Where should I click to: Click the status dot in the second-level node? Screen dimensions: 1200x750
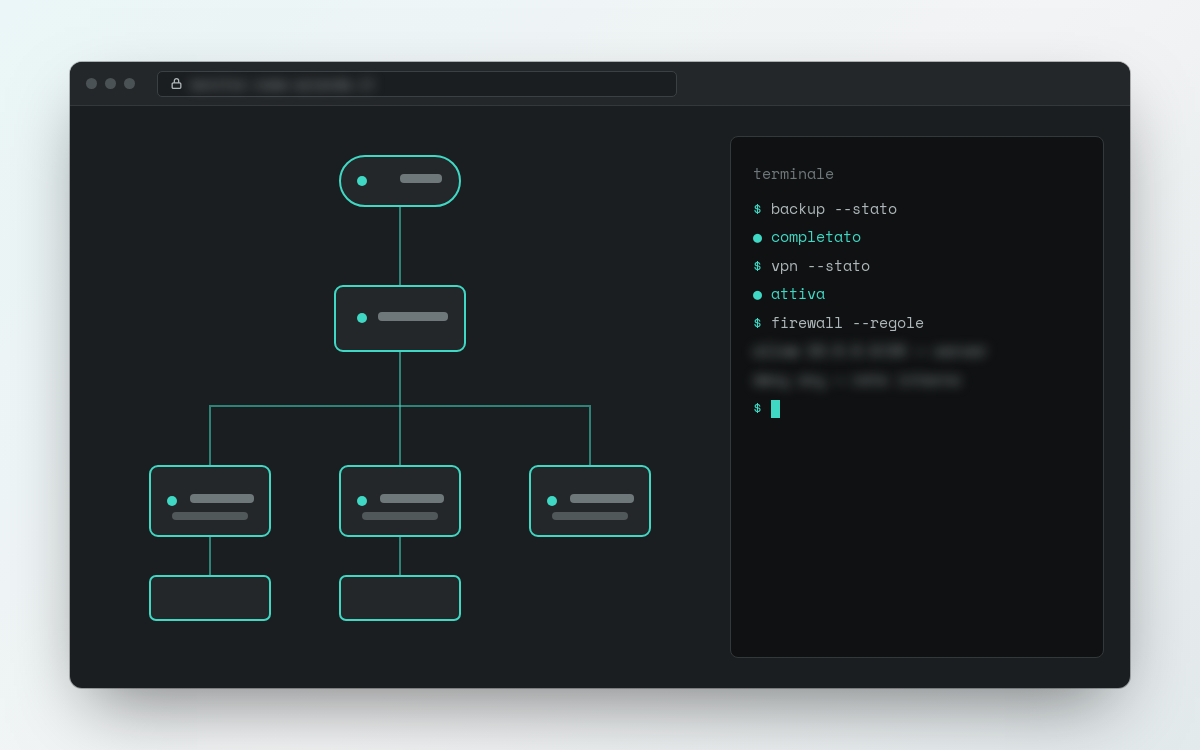click(362, 318)
